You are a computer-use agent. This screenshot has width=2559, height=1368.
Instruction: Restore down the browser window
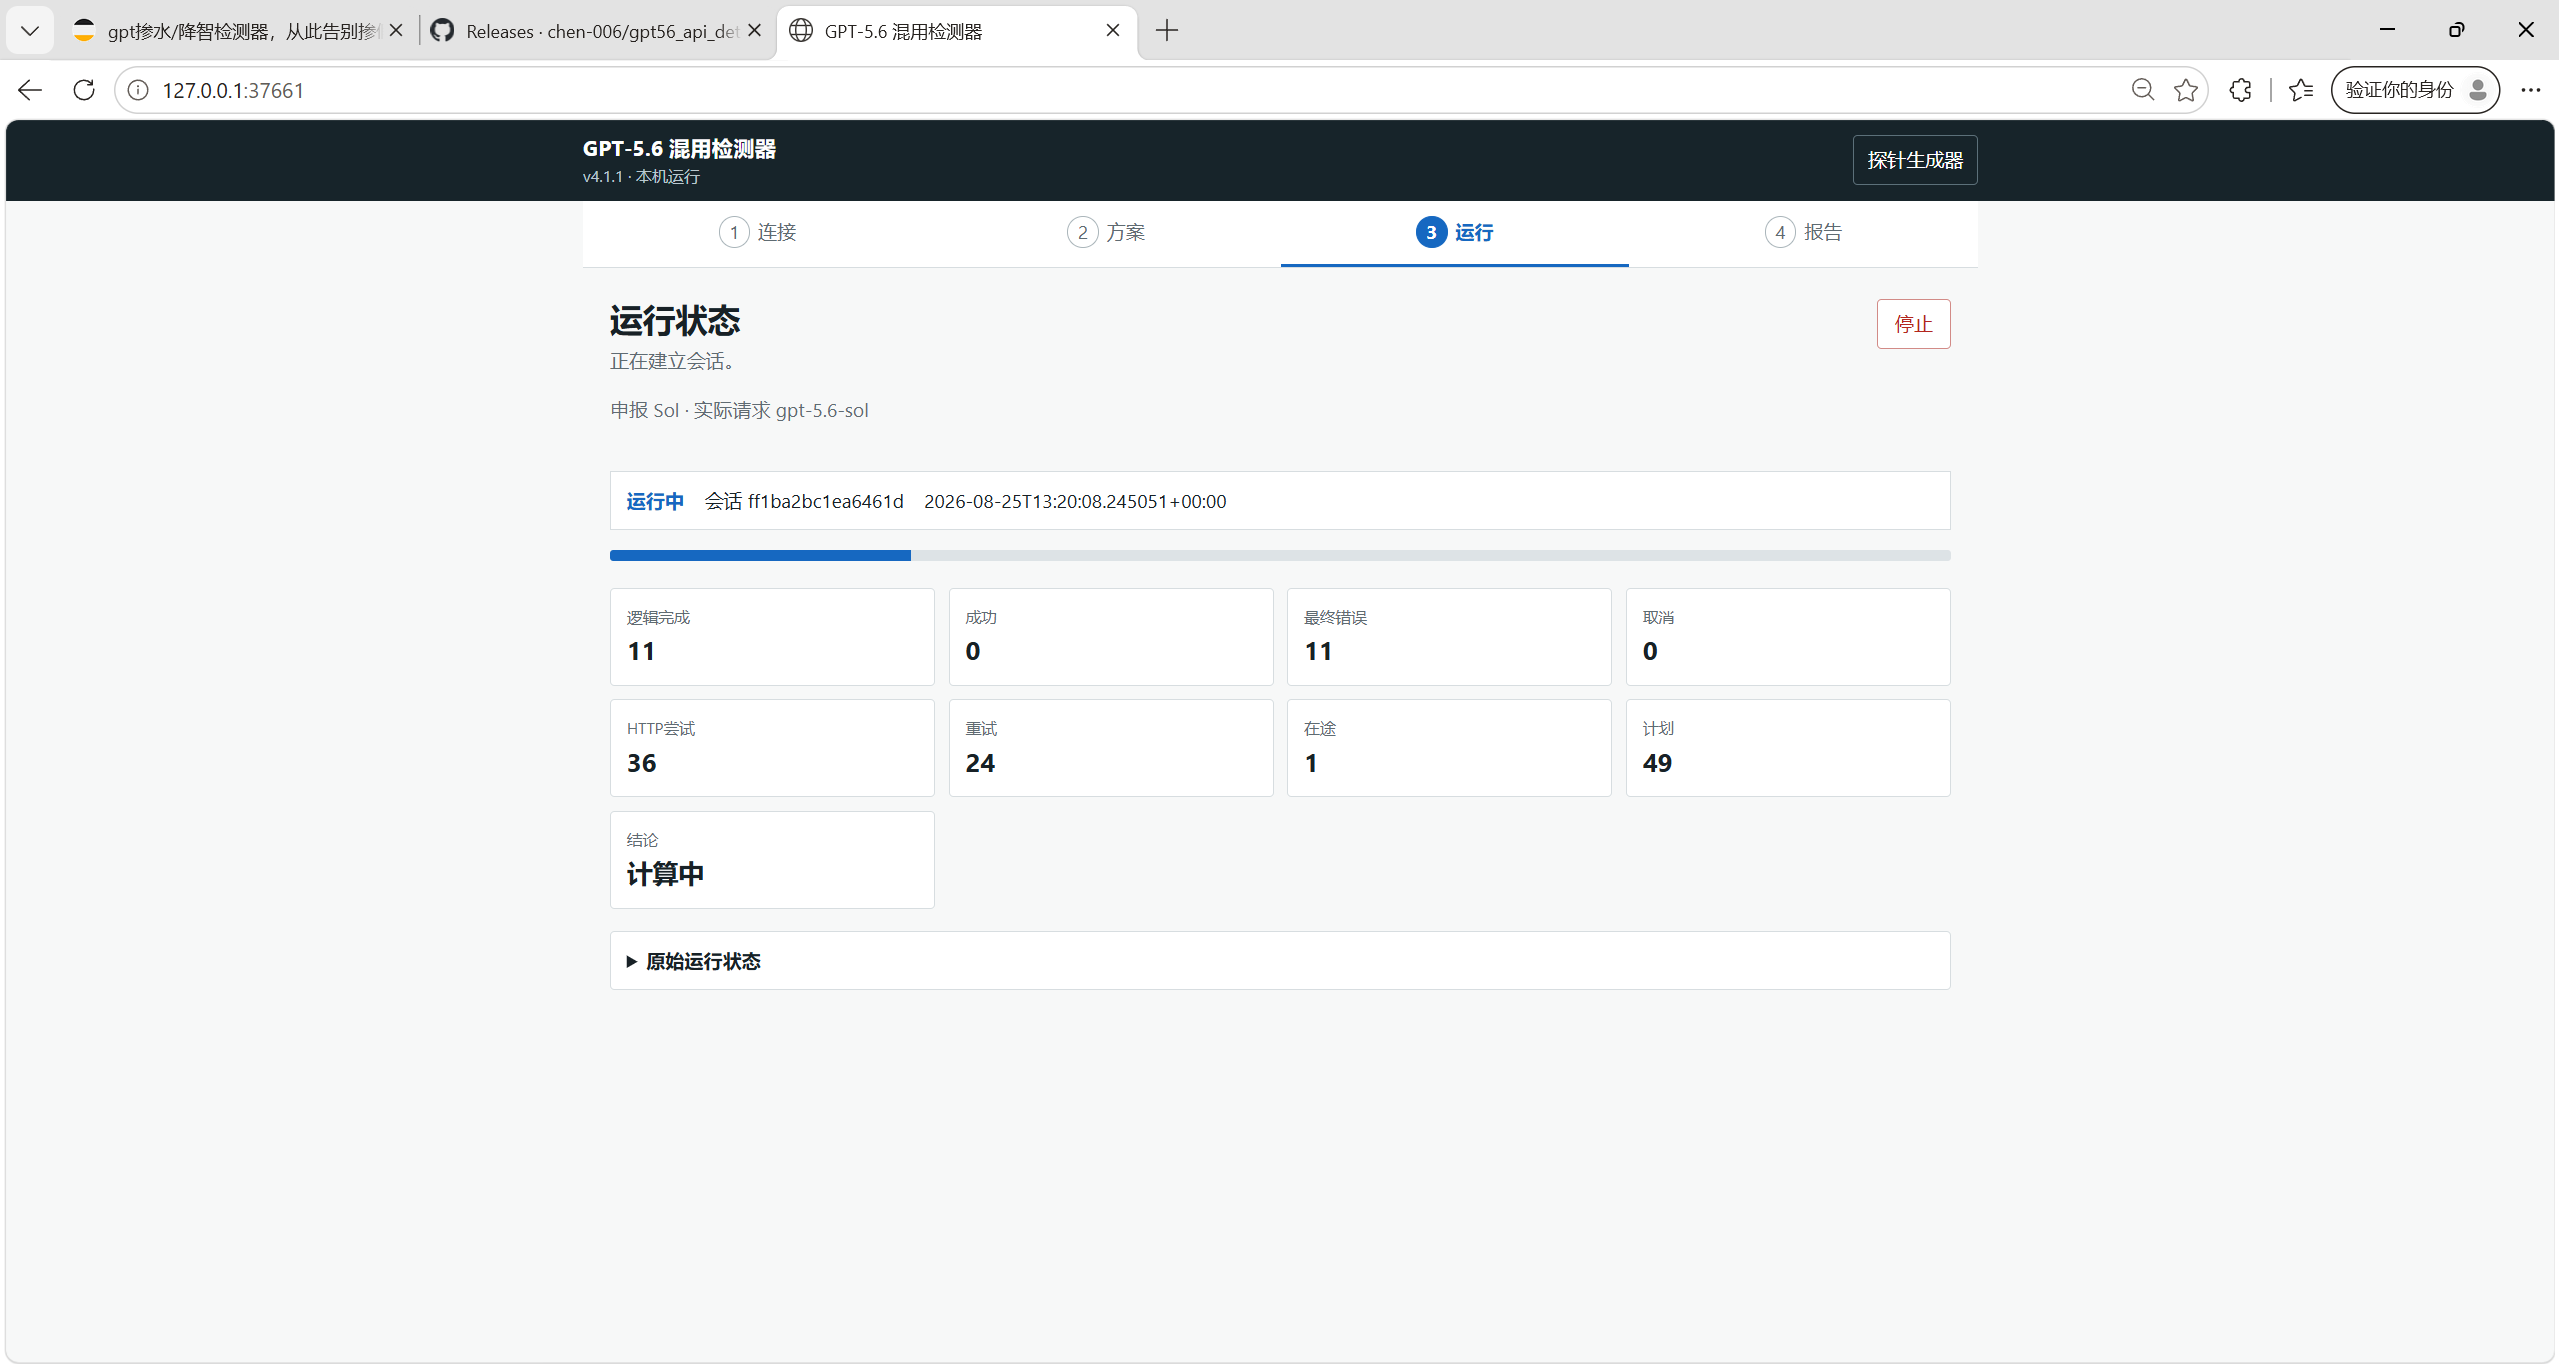(2456, 30)
